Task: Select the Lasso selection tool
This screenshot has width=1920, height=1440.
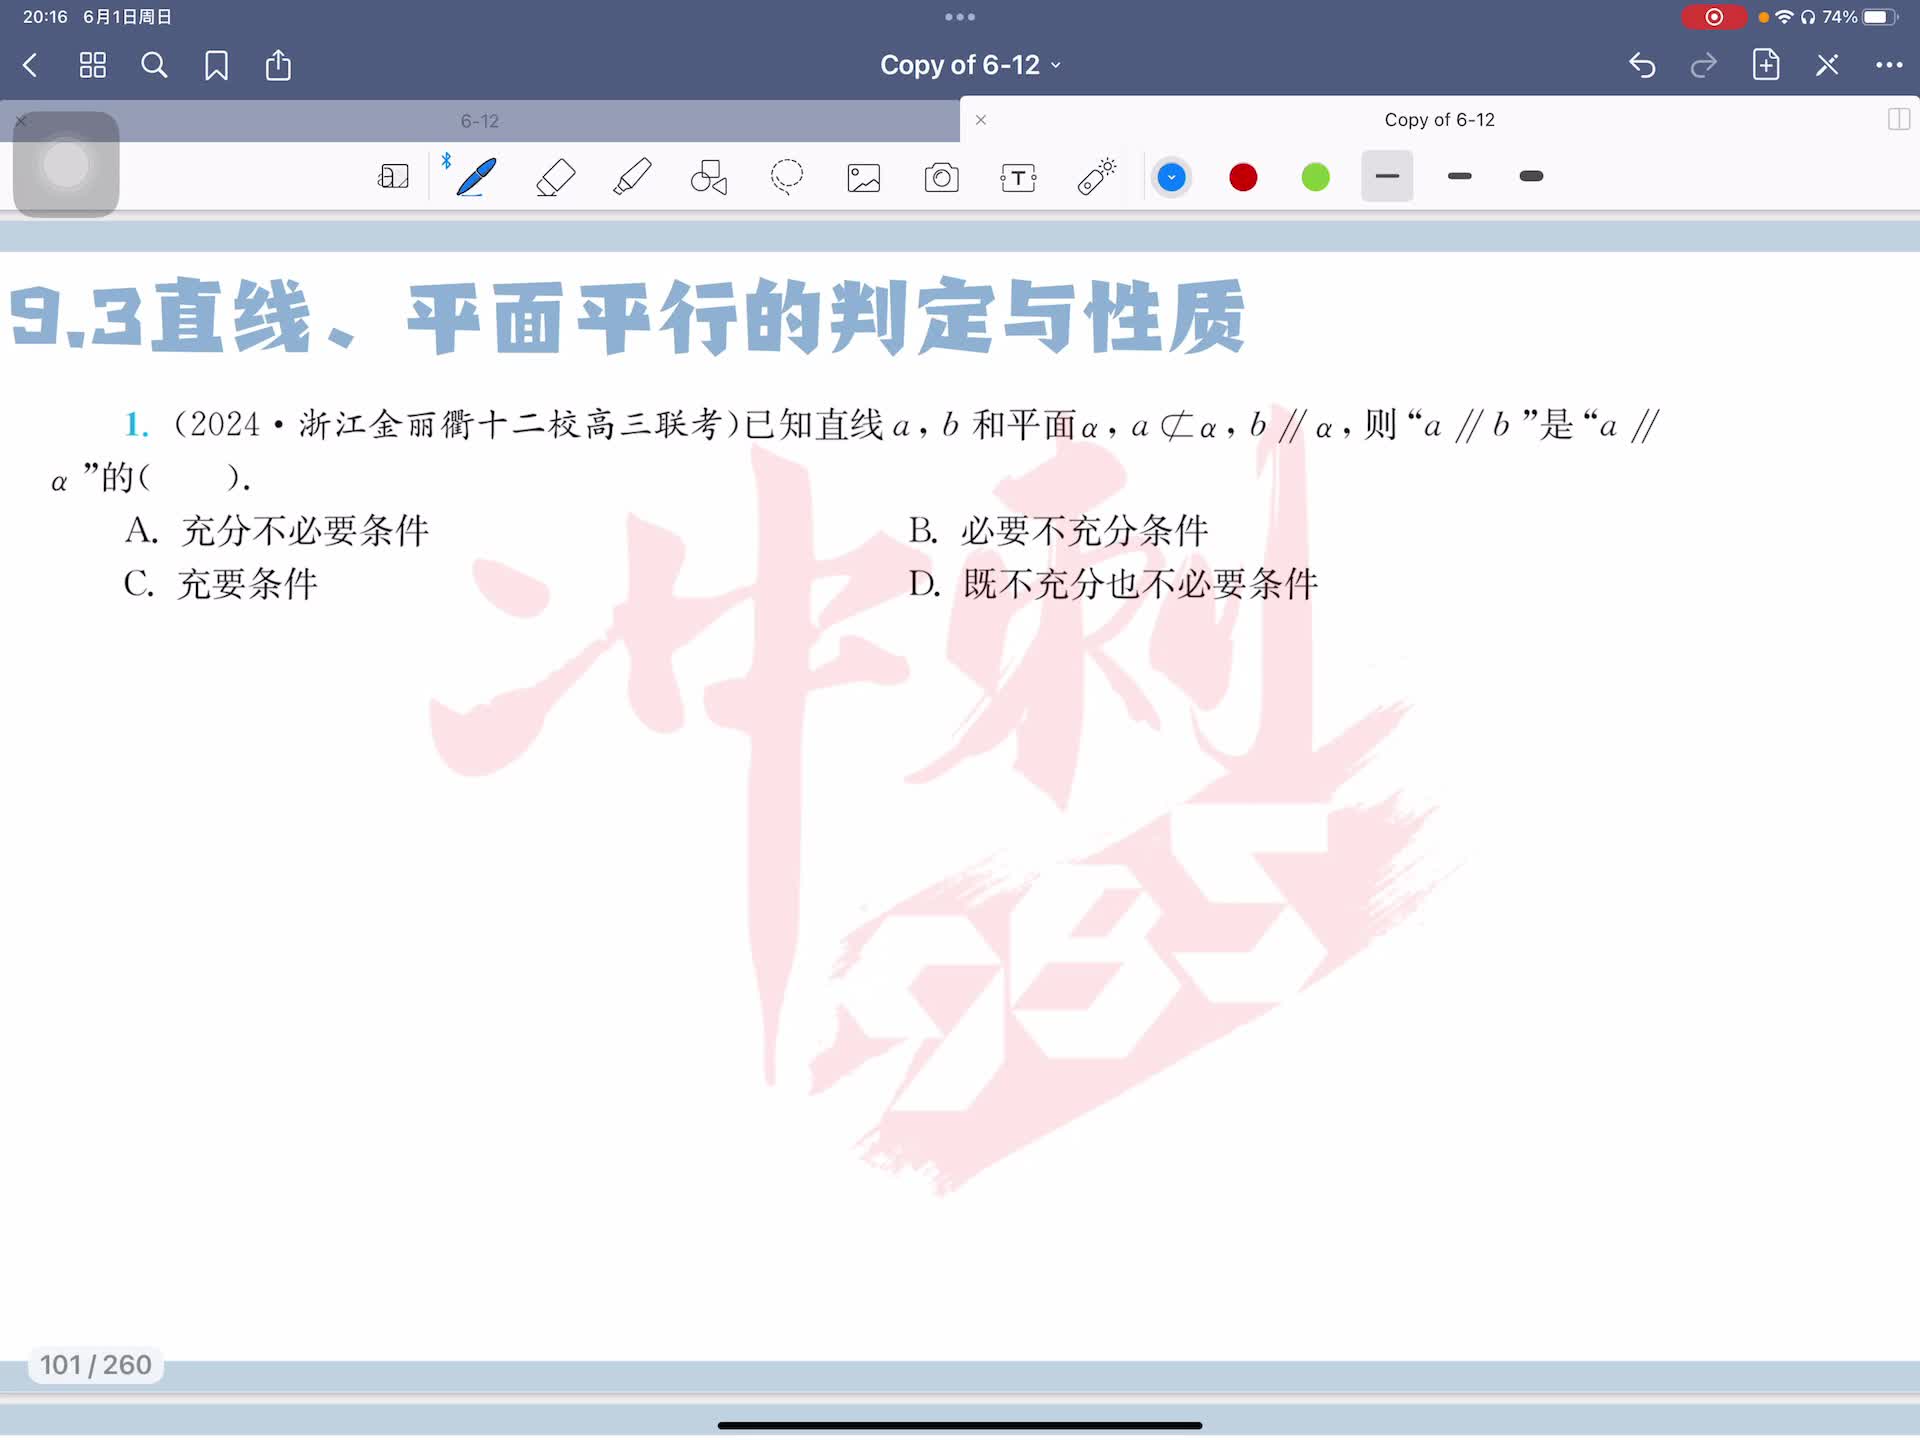Action: 787,177
